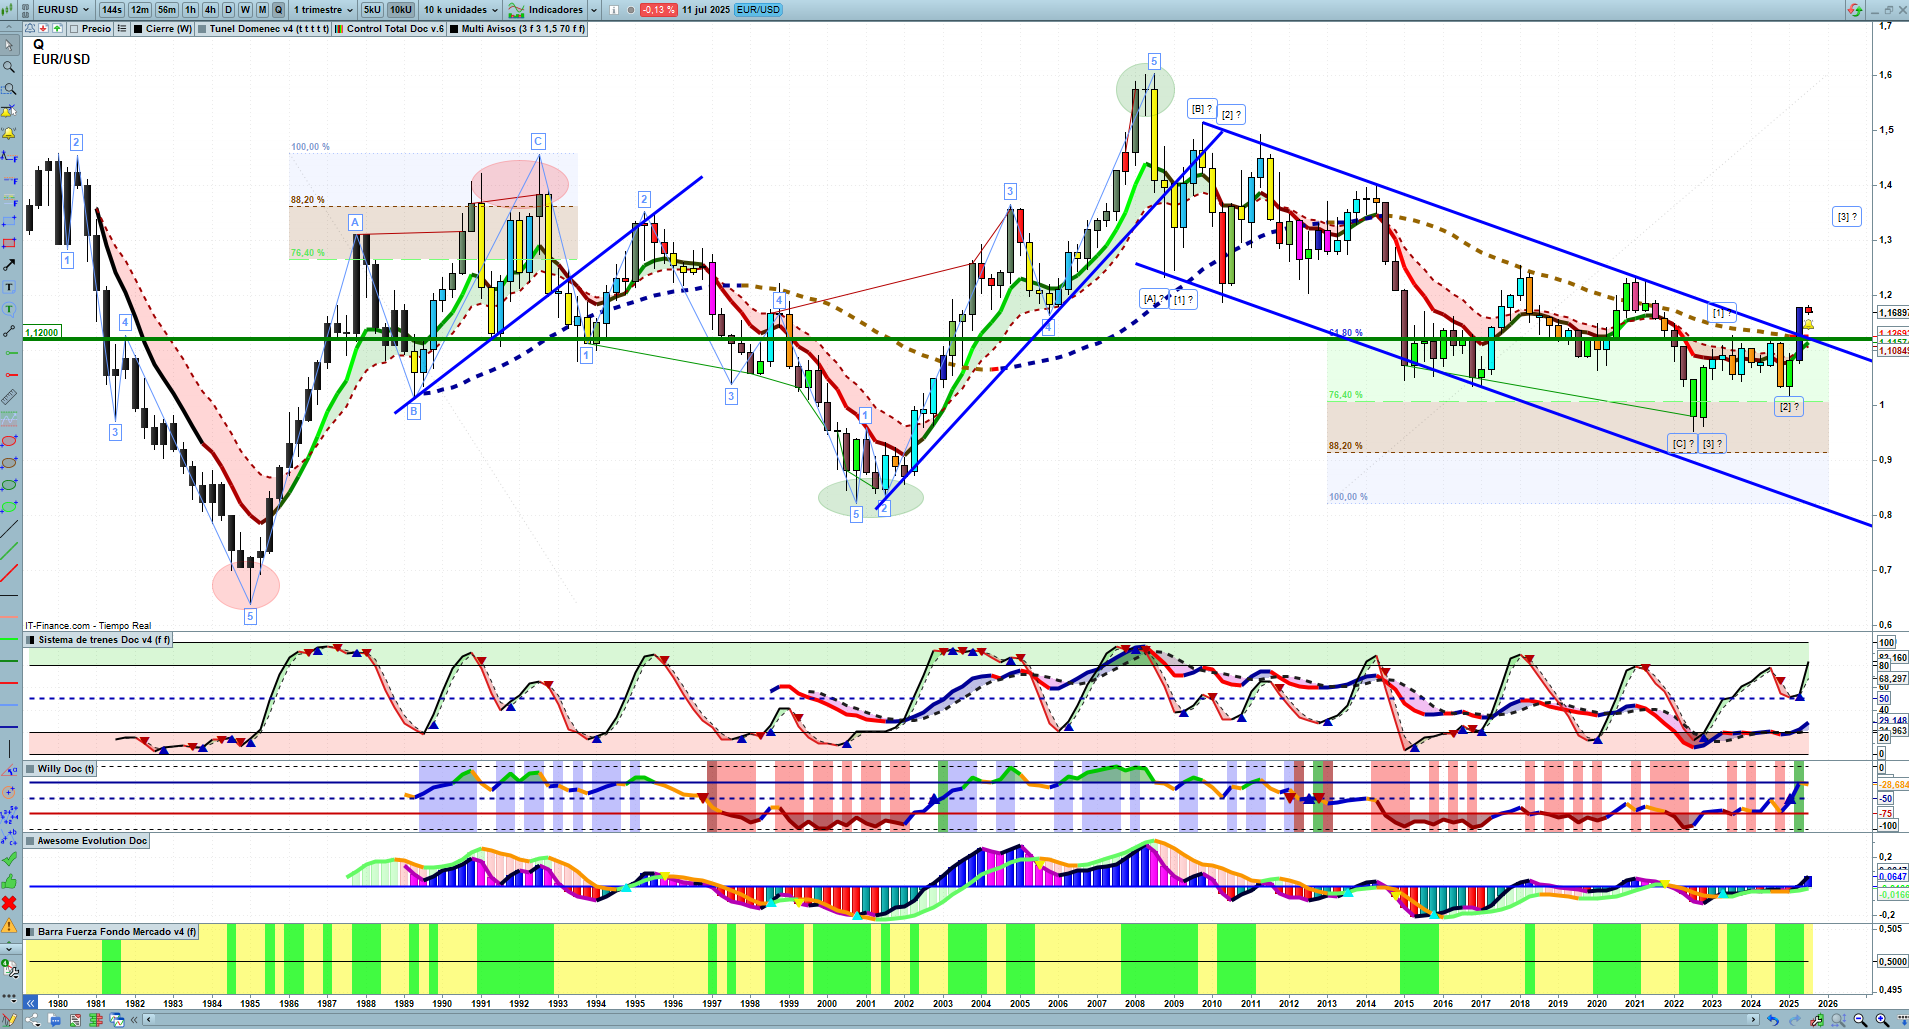Click the green-red order book icon at bottom
This screenshot has width=1909, height=1029.
click(96, 1020)
